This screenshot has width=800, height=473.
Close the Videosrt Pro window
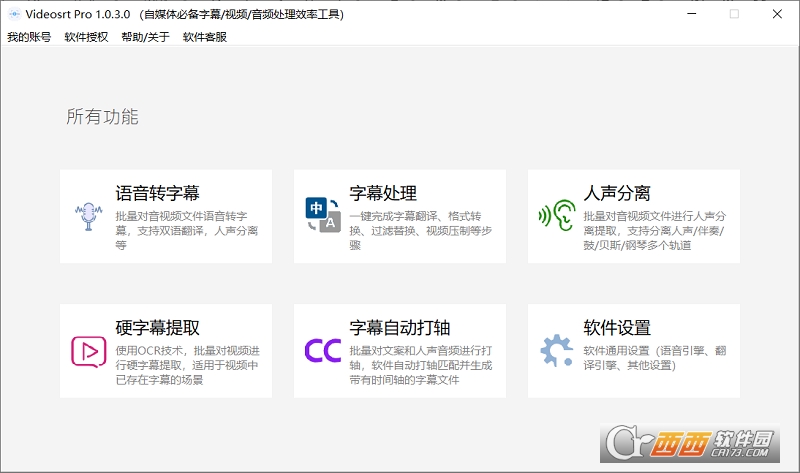(777, 14)
